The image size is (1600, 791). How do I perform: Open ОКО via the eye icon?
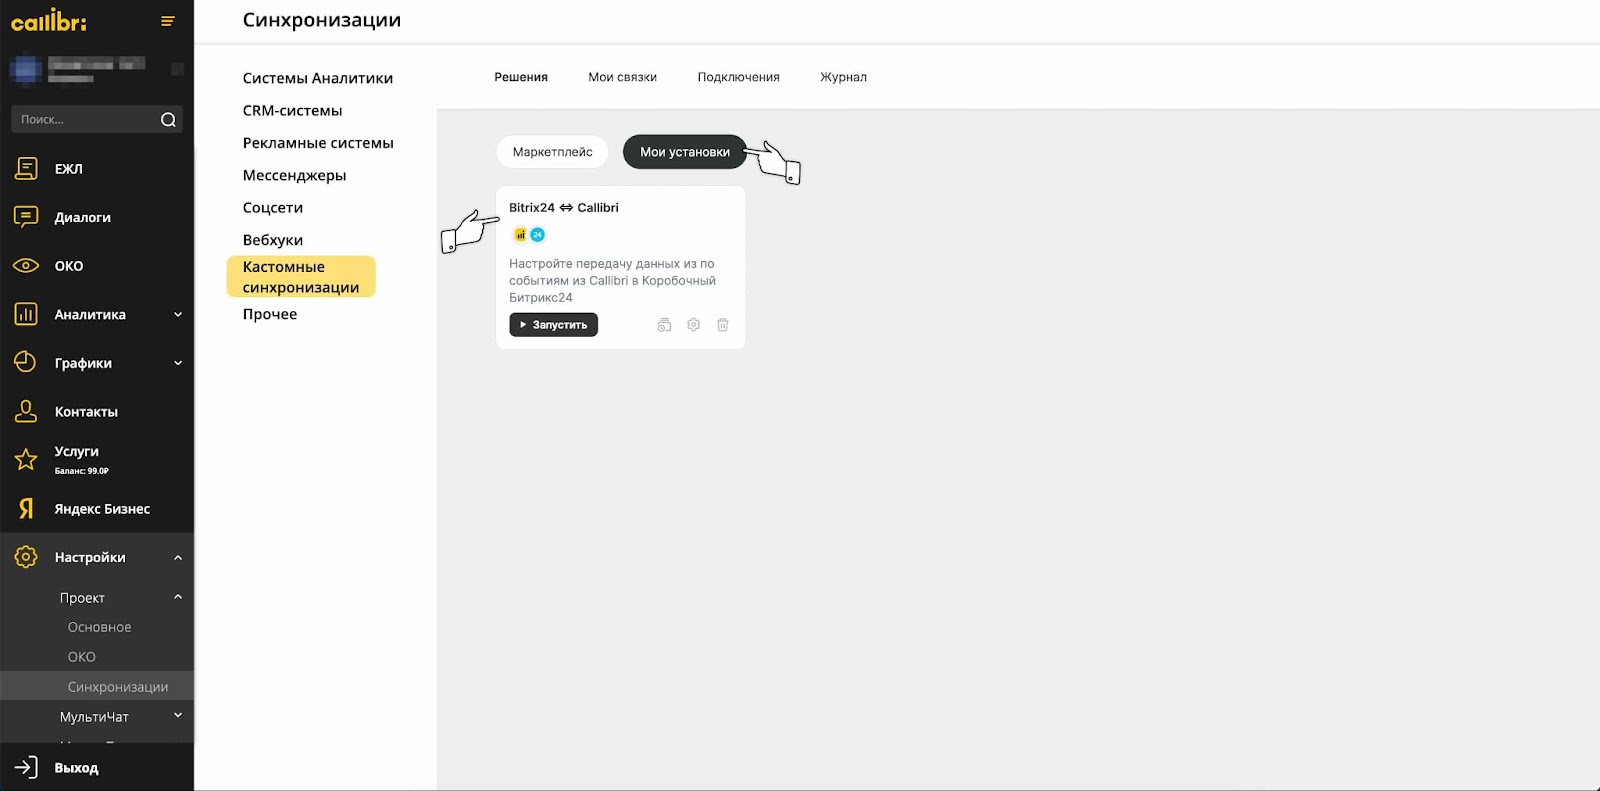click(26, 266)
